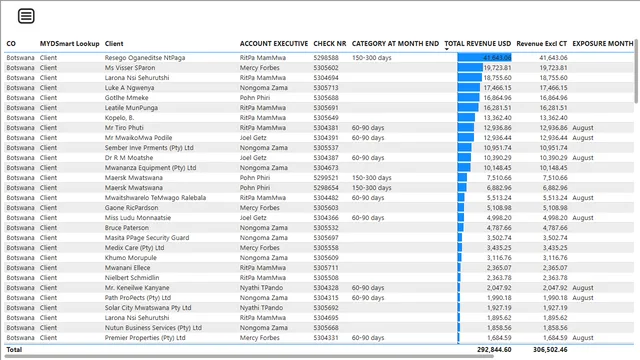
Task: Select client Kopelo, B.
Action: click(x=119, y=118)
